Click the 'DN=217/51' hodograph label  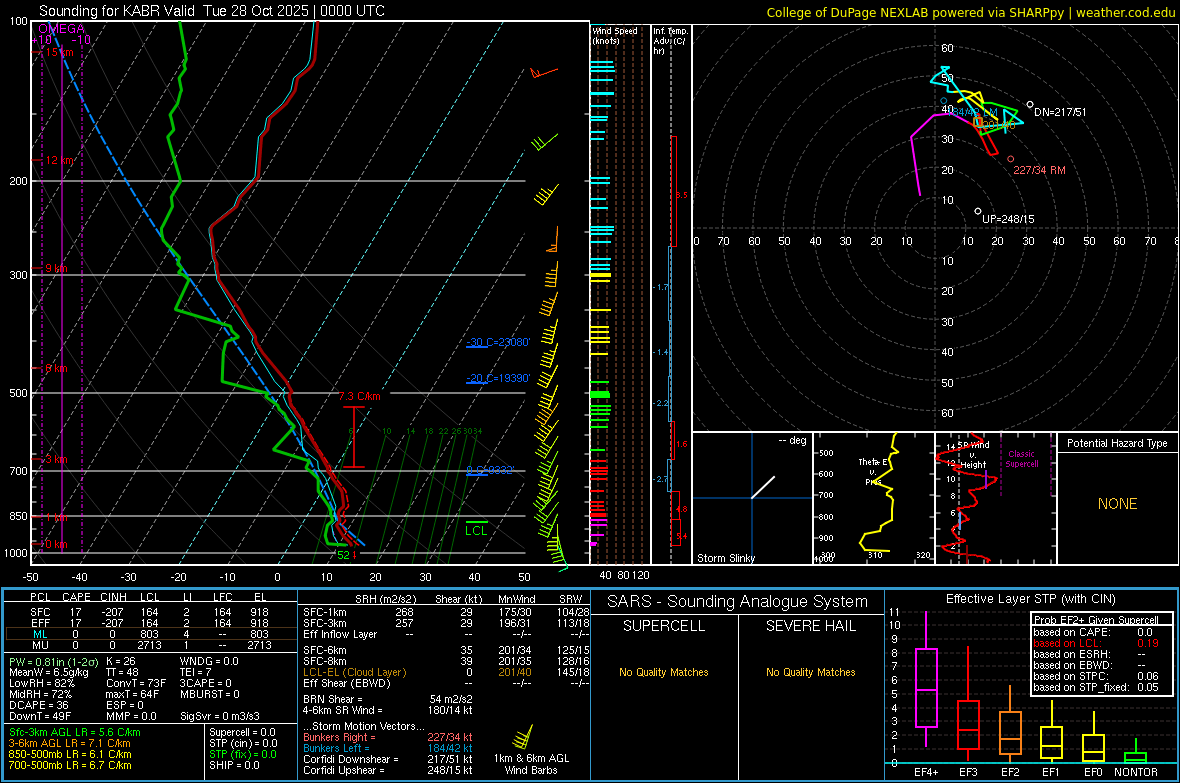(x=1060, y=112)
